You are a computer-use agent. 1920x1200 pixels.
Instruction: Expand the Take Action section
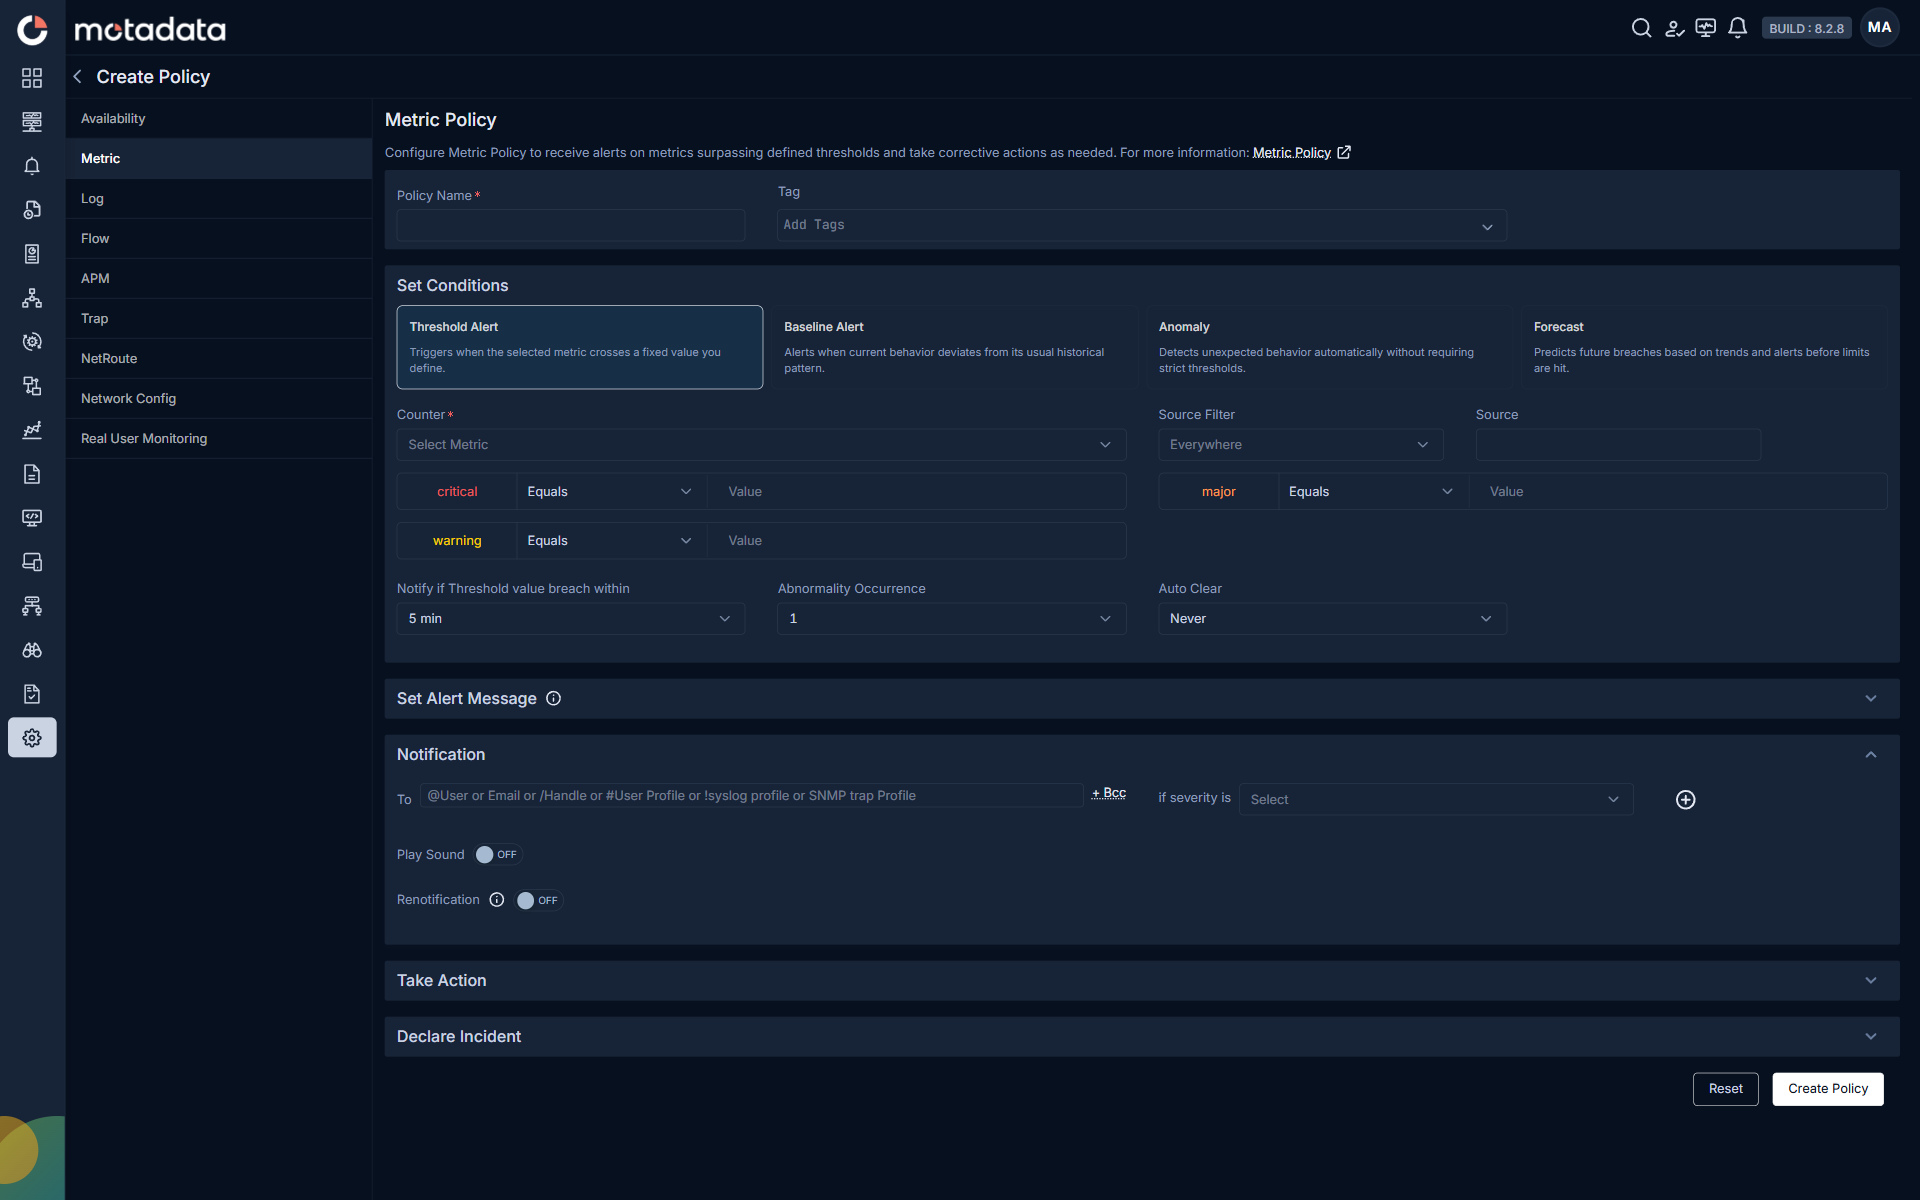pyautogui.click(x=1871, y=981)
